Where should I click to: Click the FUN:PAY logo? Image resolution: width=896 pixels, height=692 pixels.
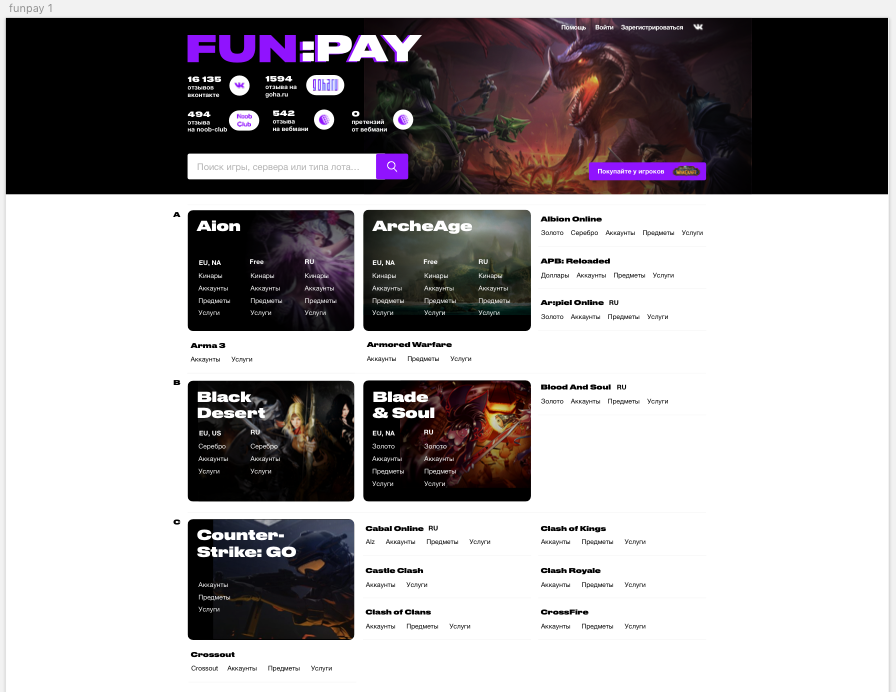pyautogui.click(x=304, y=48)
